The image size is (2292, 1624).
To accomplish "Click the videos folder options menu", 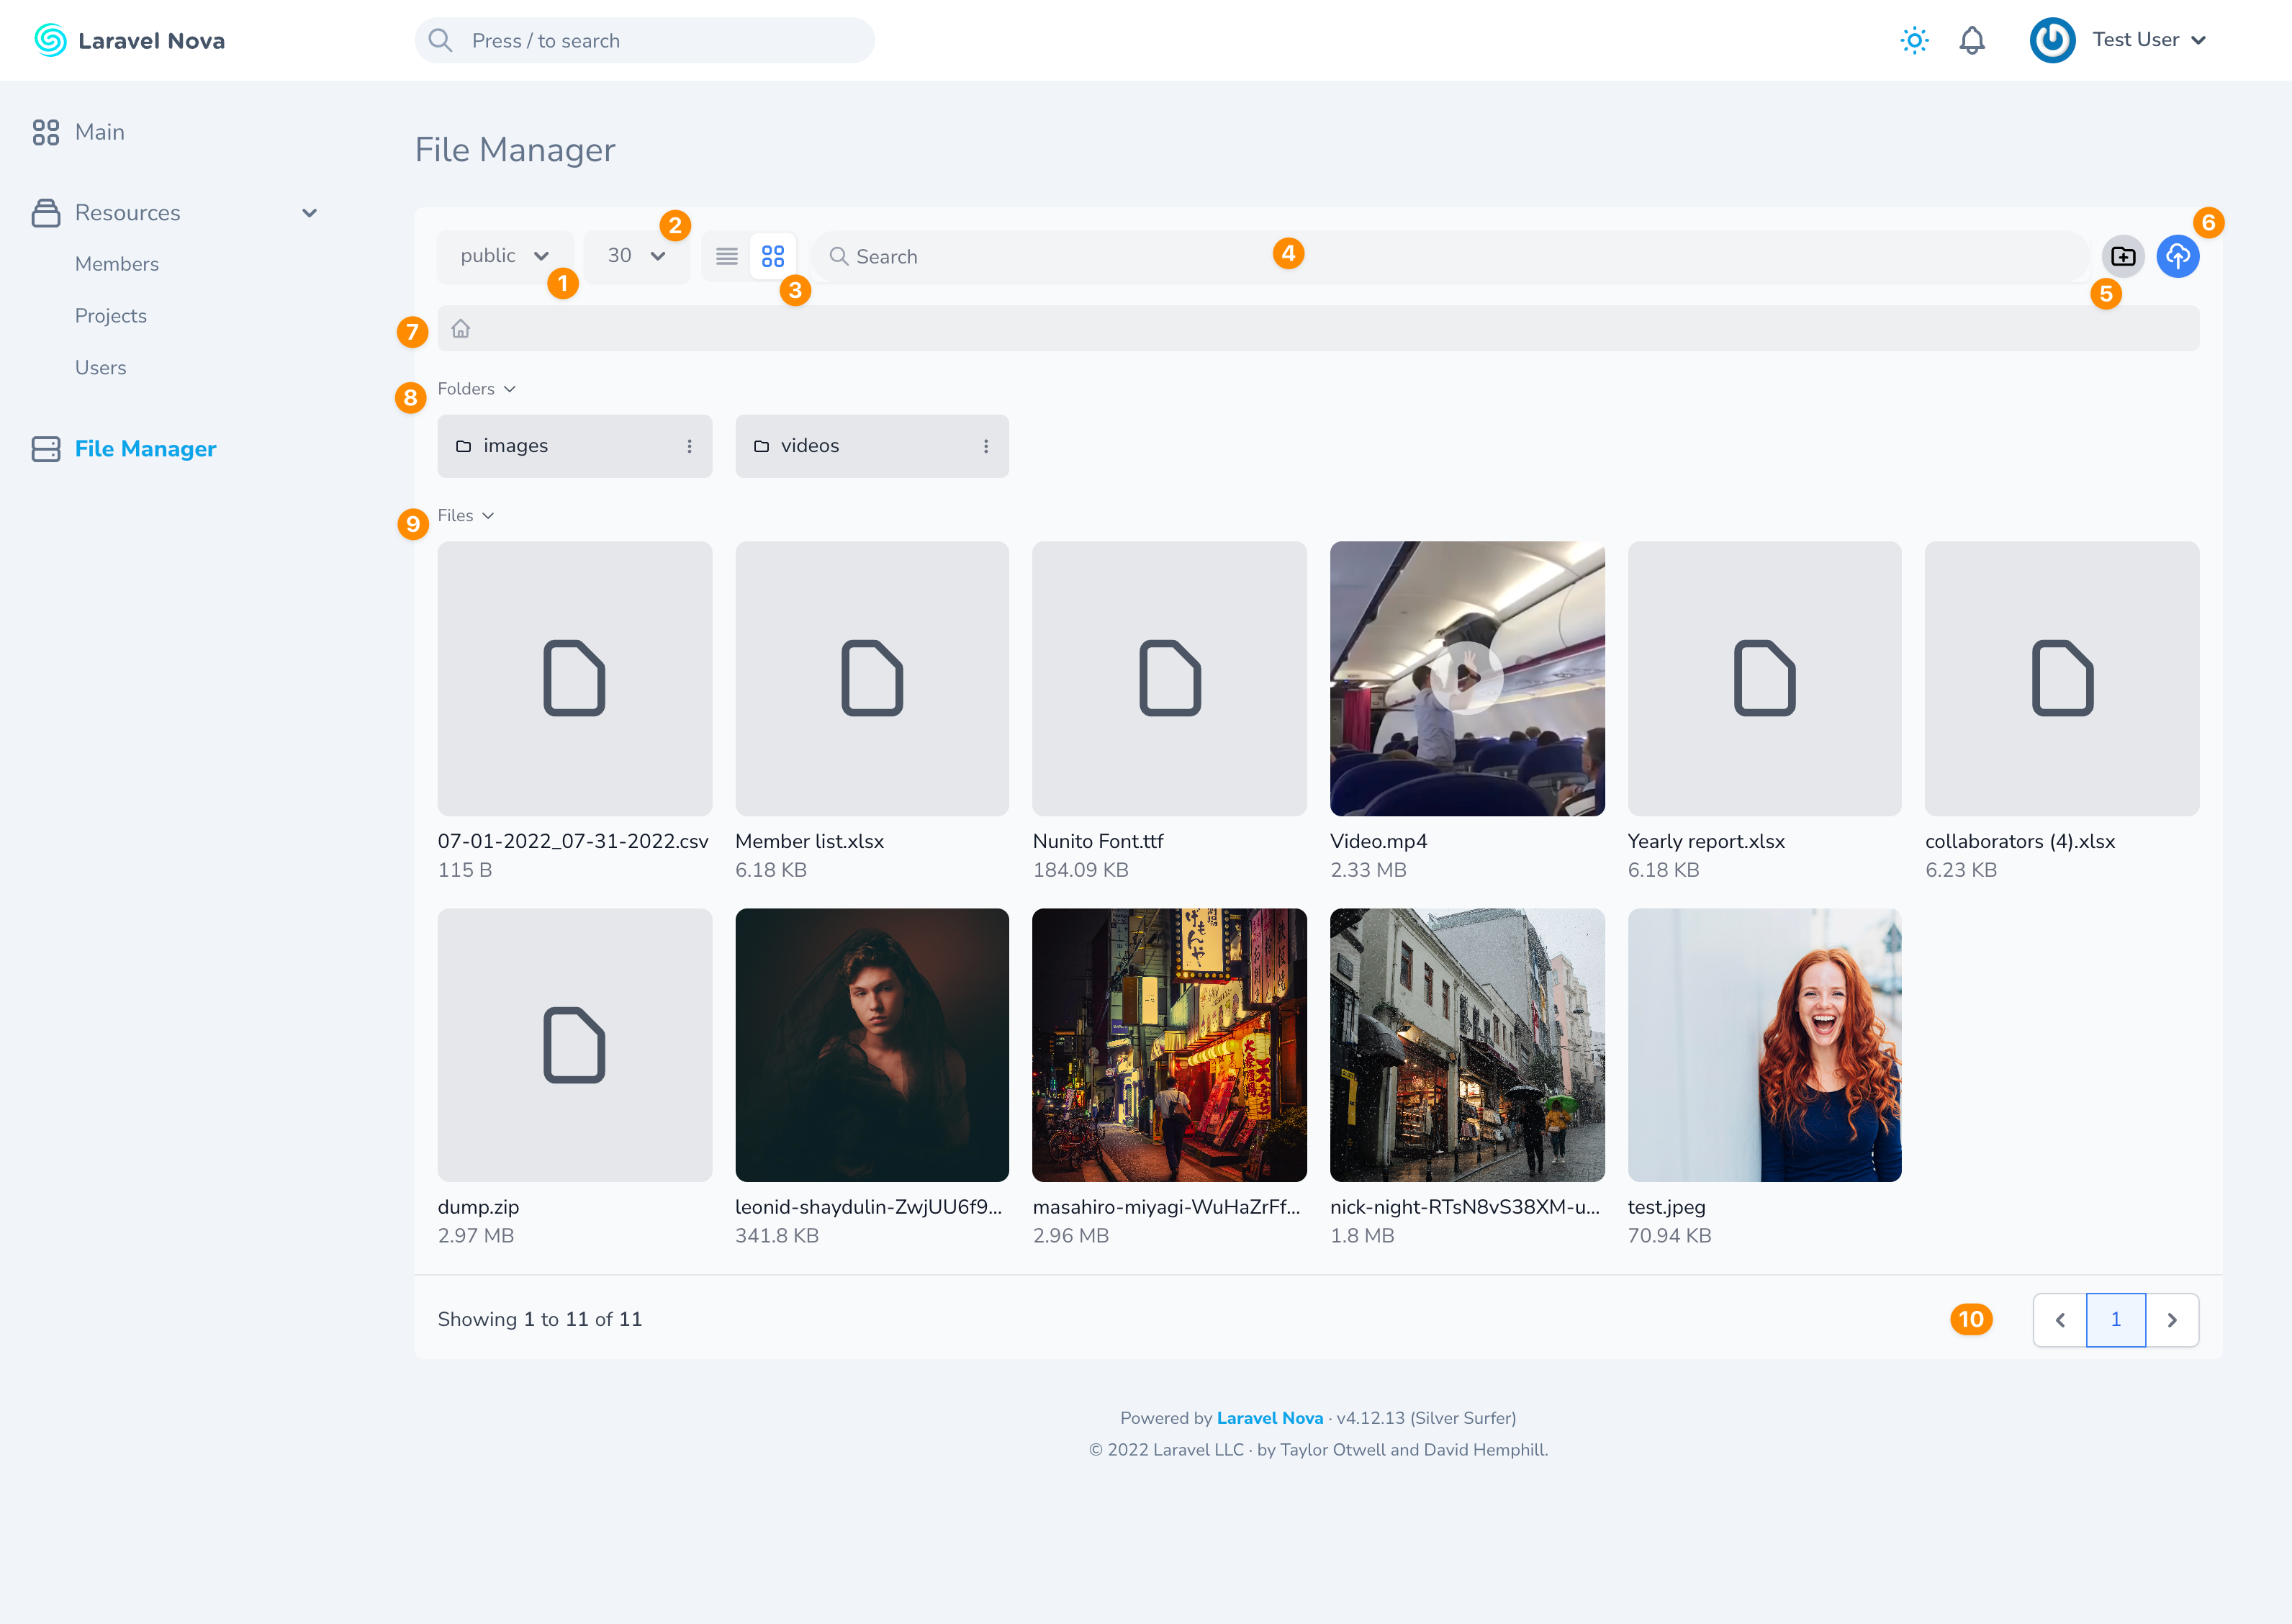I will (x=986, y=446).
